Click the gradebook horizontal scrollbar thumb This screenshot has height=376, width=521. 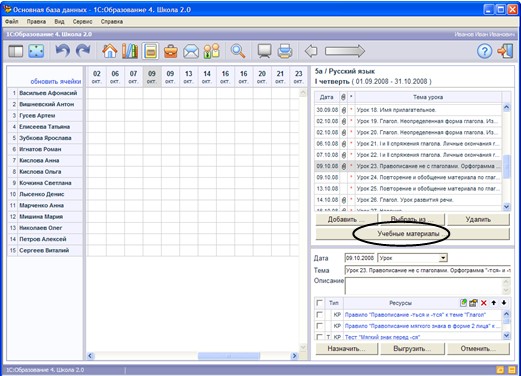[229, 356]
